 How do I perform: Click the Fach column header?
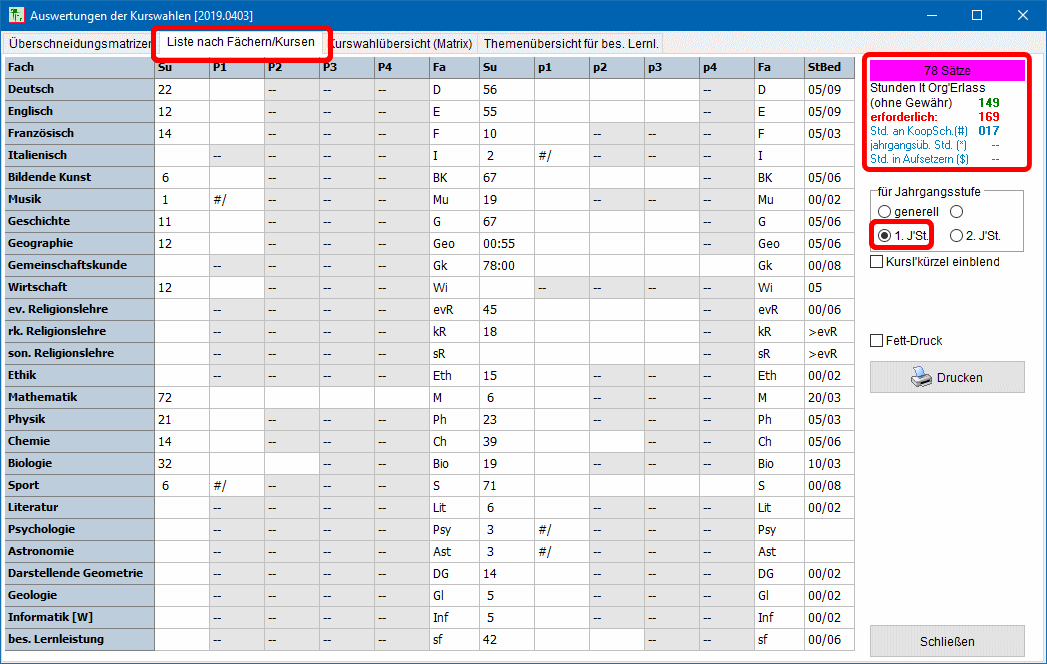79,67
